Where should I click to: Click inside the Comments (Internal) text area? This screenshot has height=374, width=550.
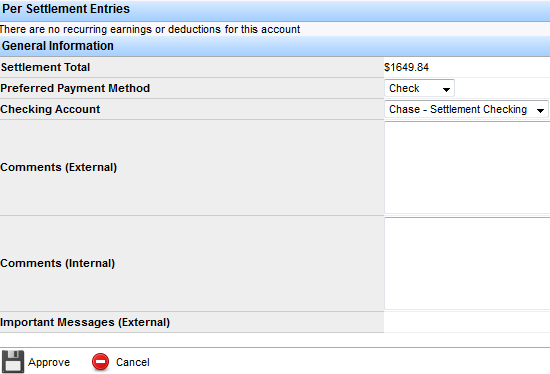(467, 263)
